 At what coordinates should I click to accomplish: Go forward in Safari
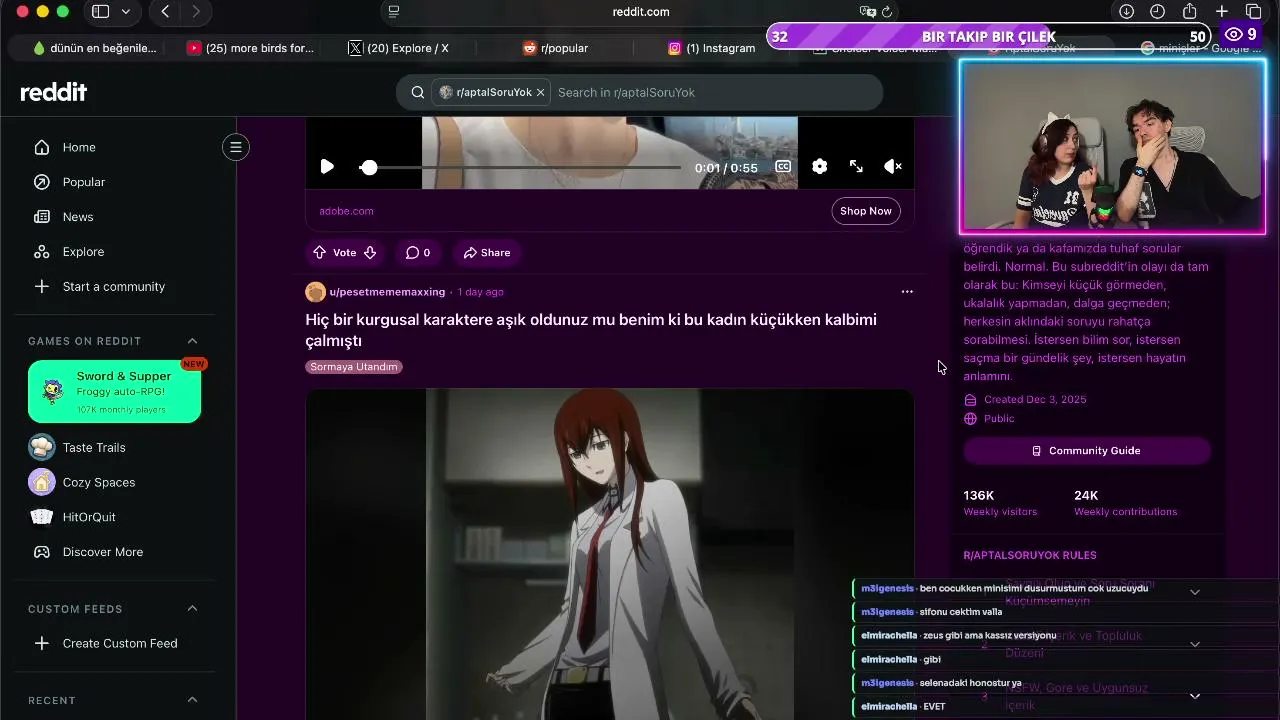pyautogui.click(x=196, y=12)
